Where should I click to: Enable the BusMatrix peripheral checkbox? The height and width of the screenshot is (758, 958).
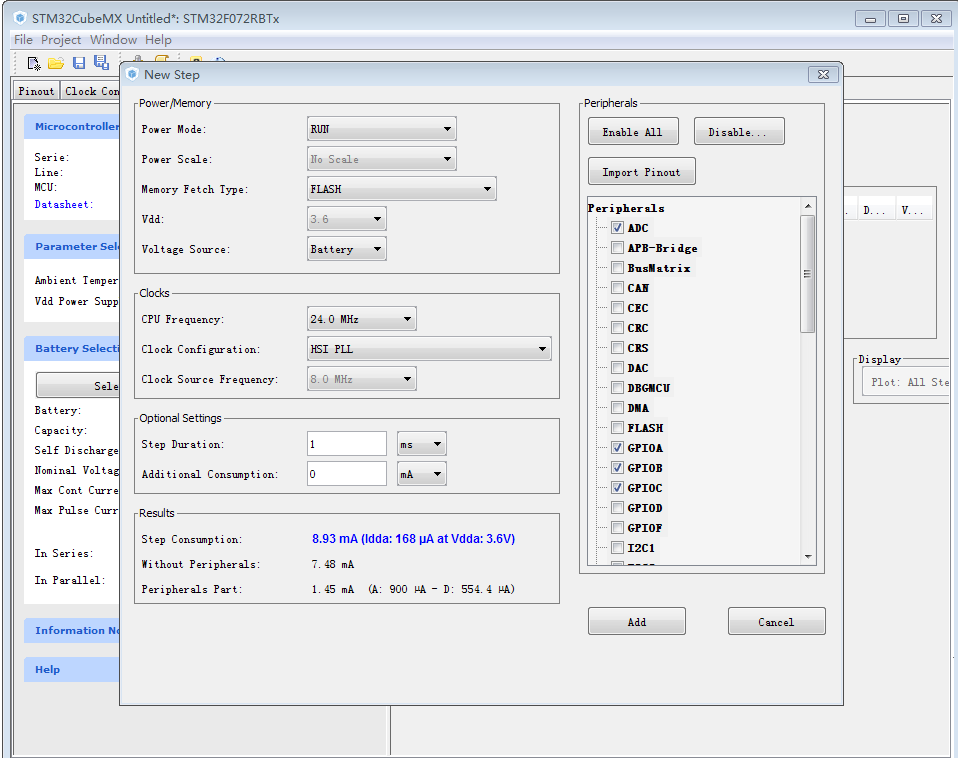coord(617,268)
